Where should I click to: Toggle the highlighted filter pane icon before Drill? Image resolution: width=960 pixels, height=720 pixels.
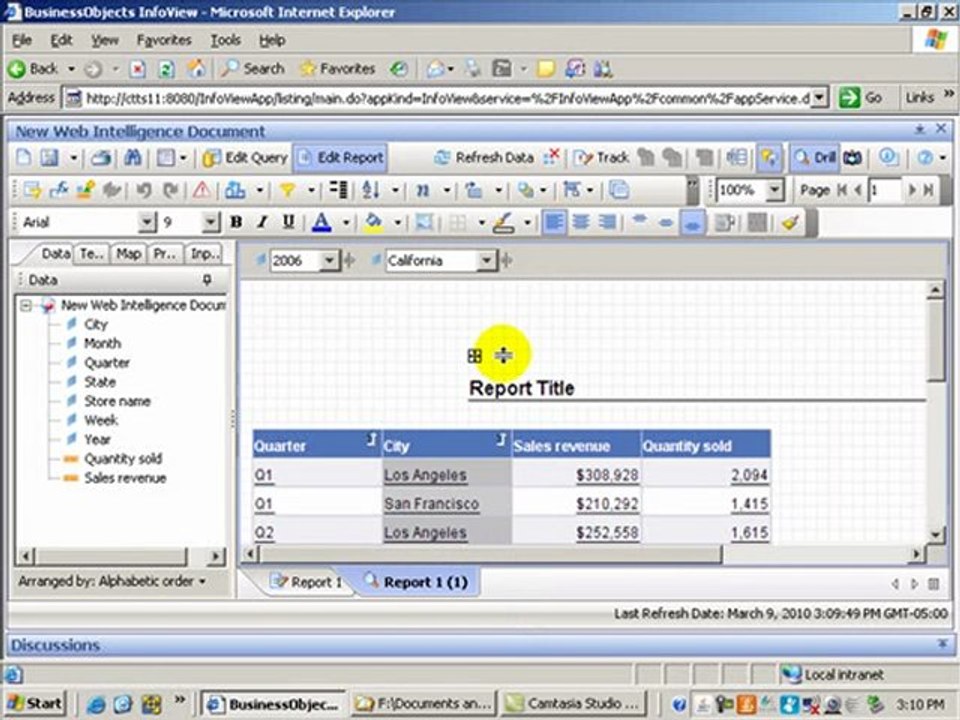coord(769,157)
